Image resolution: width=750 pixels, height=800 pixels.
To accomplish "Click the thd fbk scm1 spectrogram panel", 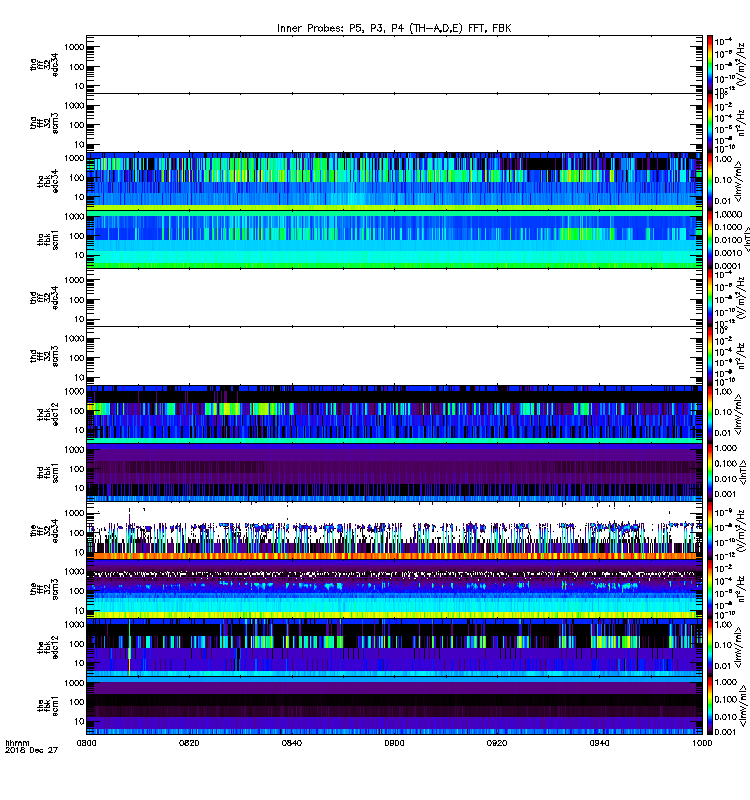I will (x=394, y=472).
